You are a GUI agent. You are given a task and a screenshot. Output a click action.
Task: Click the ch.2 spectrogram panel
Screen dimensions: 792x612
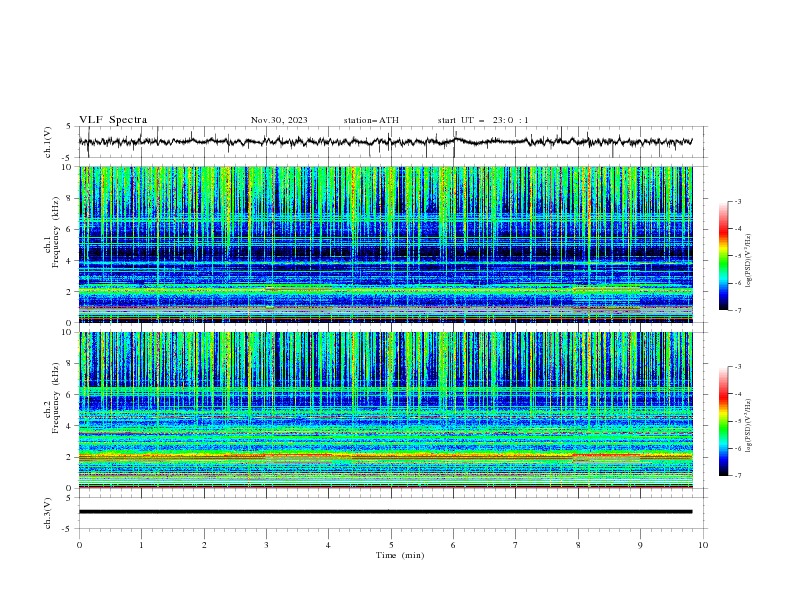click(x=385, y=410)
